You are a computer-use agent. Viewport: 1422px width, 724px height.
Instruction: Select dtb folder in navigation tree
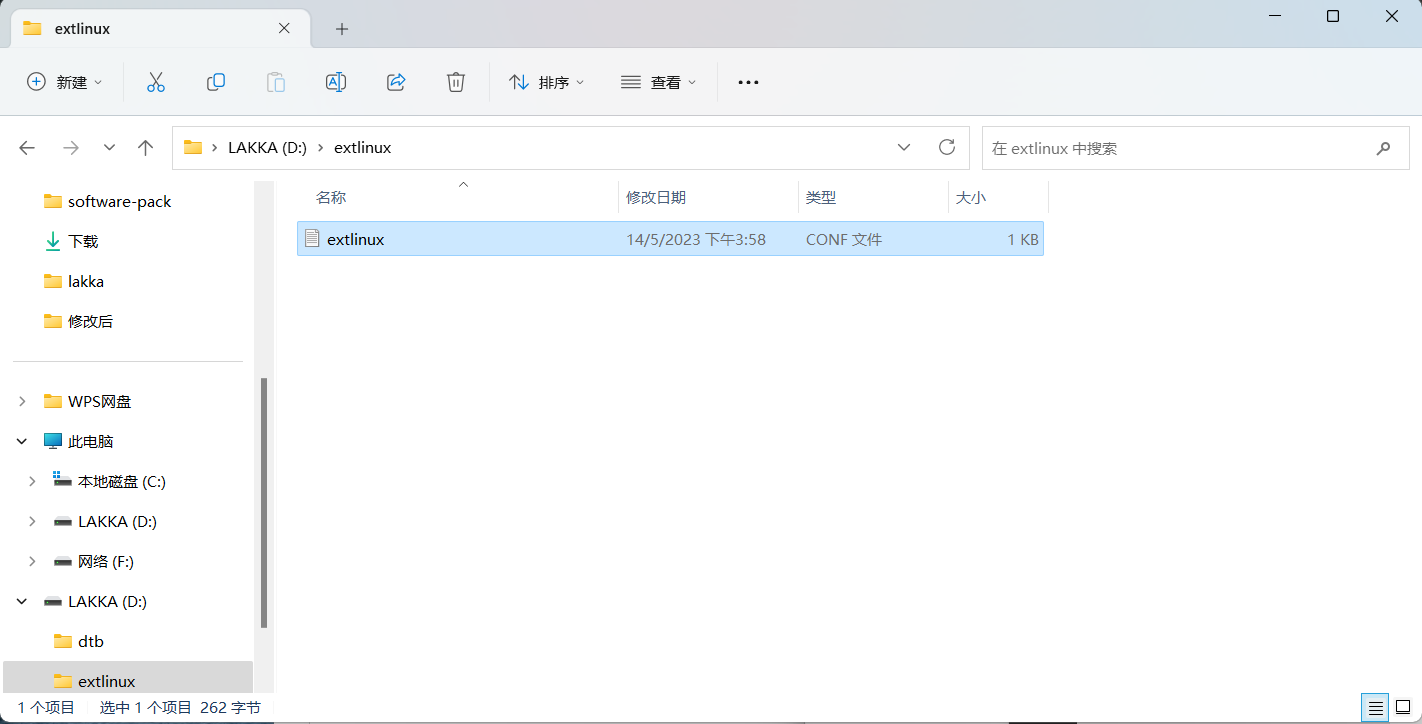point(91,641)
